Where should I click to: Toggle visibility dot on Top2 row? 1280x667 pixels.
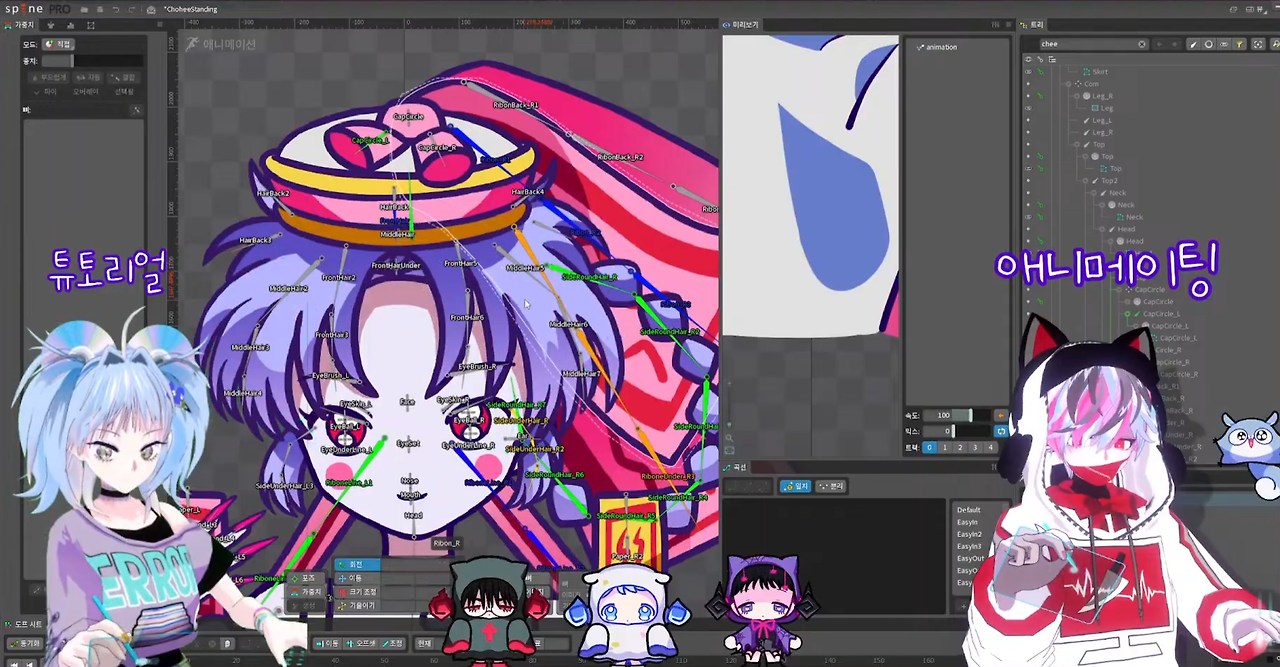click(x=1028, y=180)
